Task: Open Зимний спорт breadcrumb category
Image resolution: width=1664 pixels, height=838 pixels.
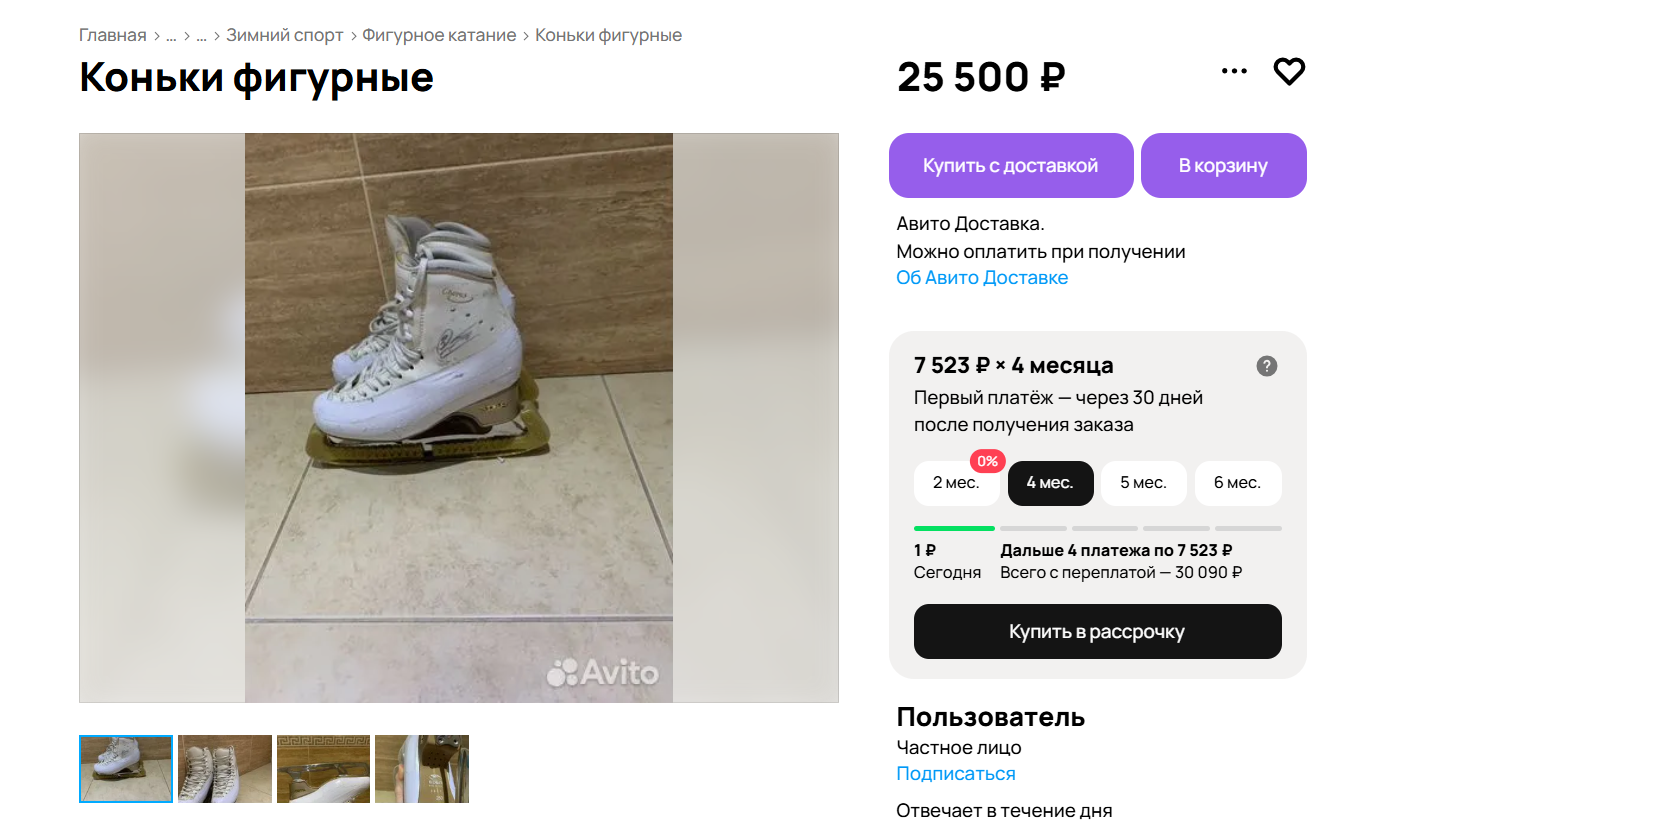Action: pos(284,36)
